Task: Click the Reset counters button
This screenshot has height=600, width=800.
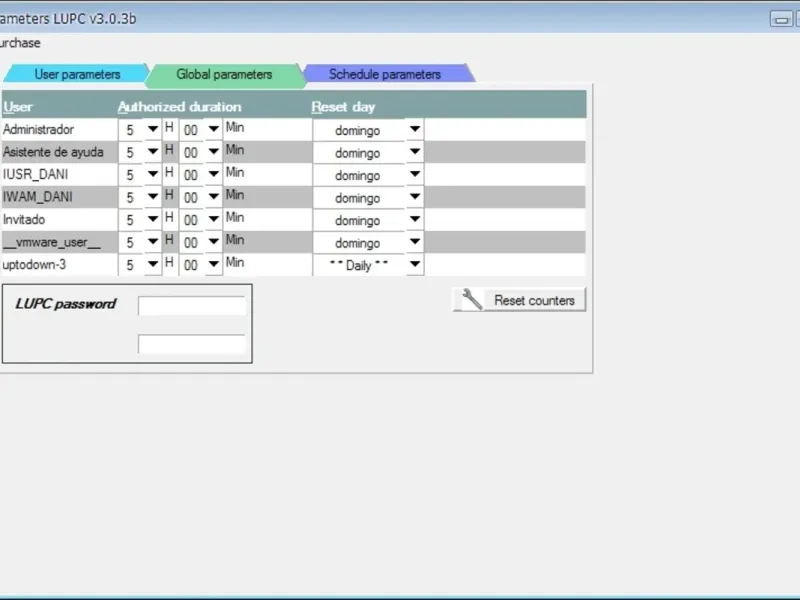Action: [x=519, y=300]
